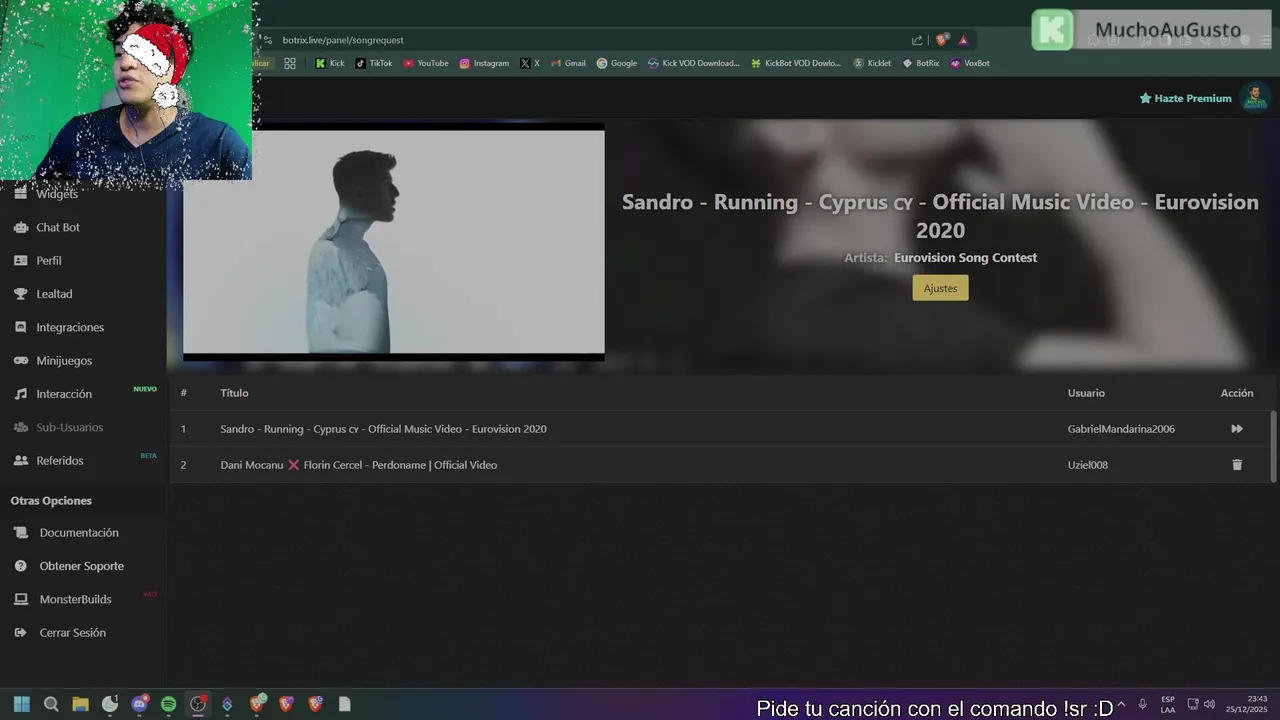
Task: Click the username Uziel008
Action: coord(1087,465)
